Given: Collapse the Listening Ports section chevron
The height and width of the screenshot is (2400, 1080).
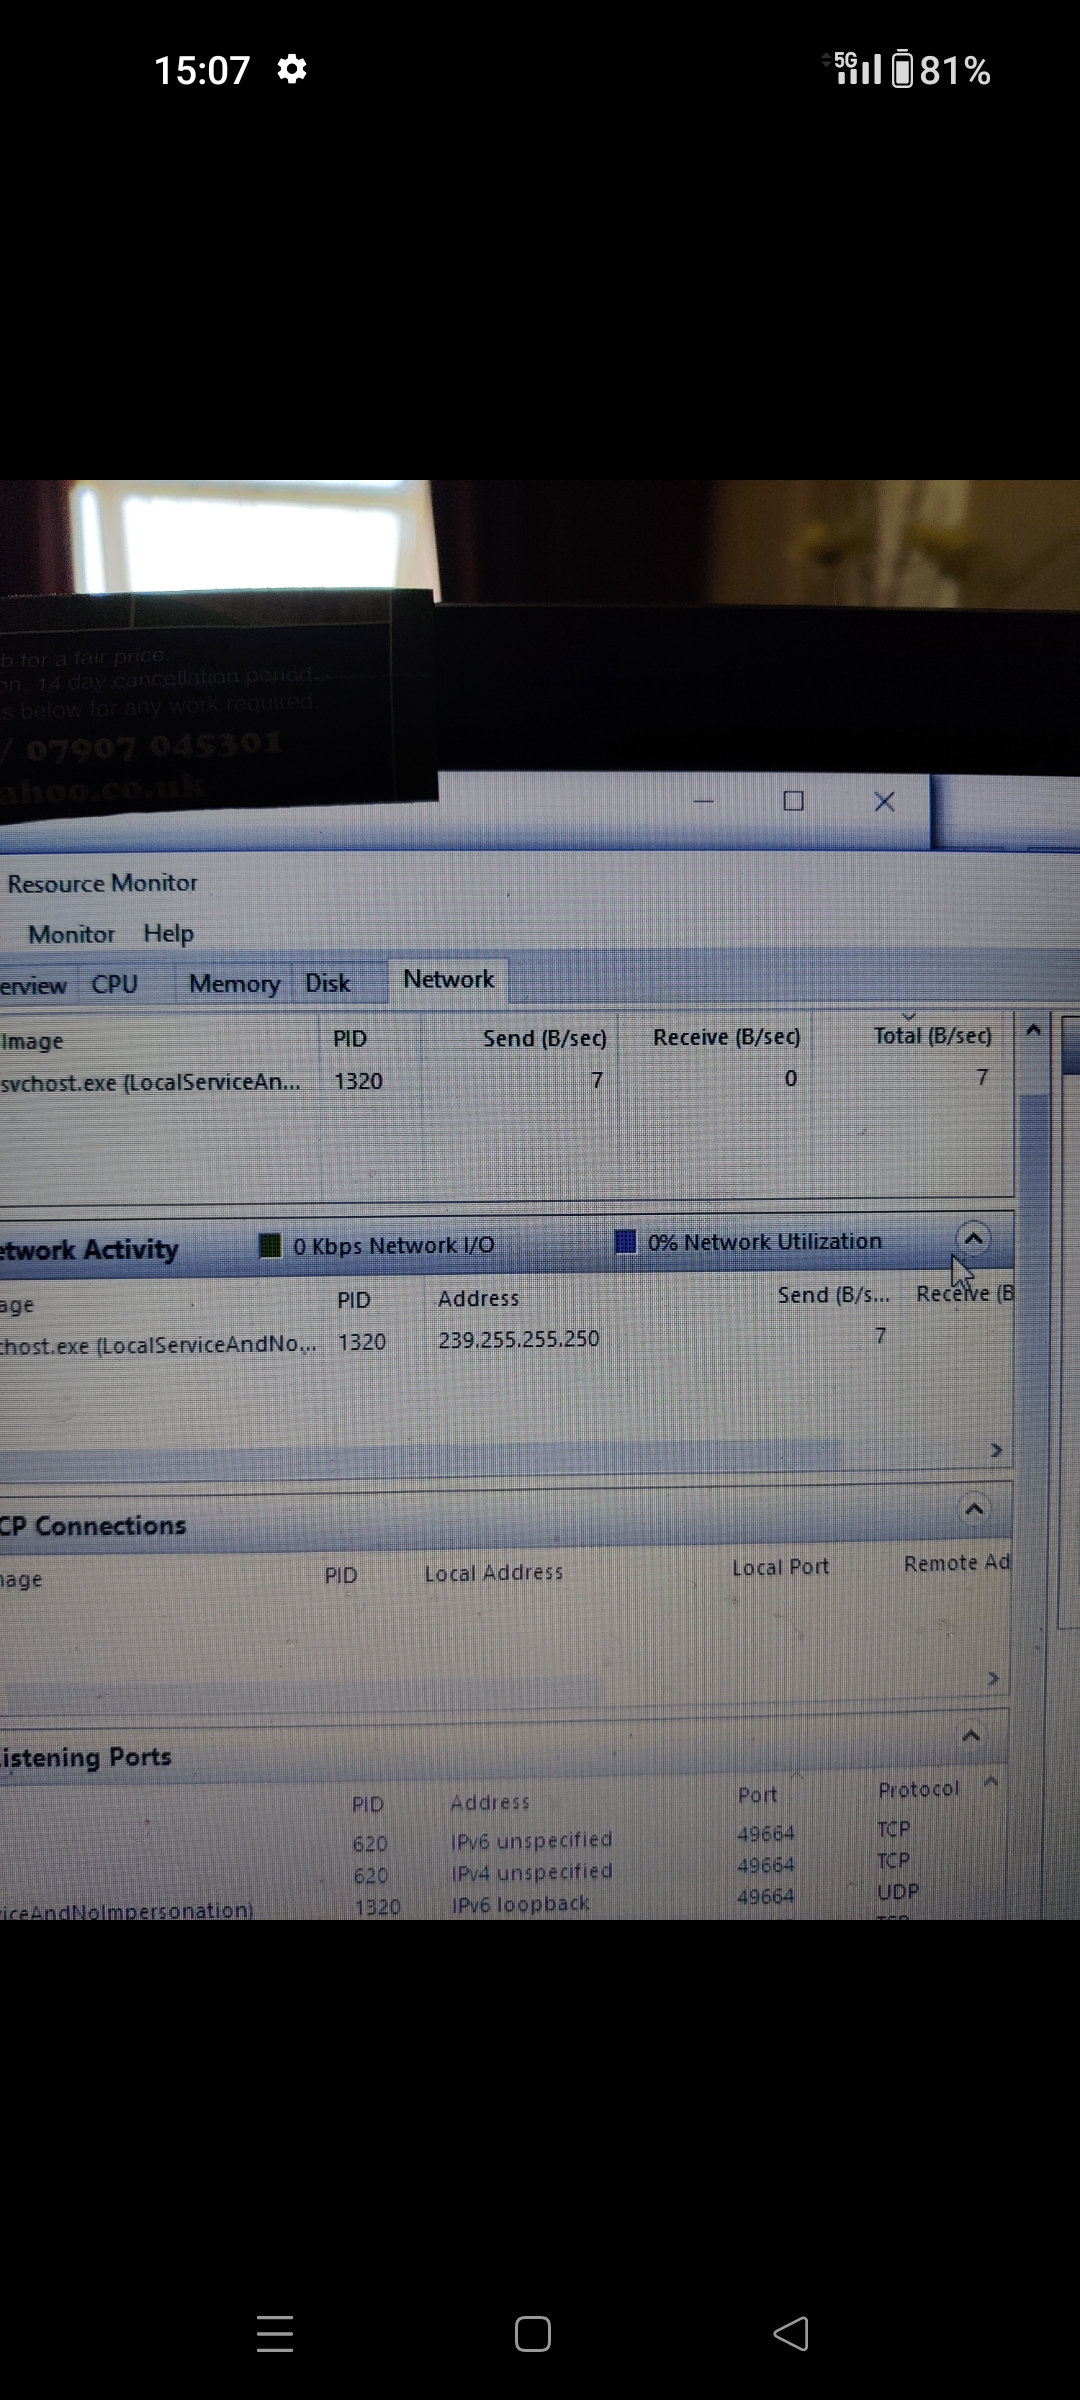Looking at the screenshot, I should tap(970, 1735).
